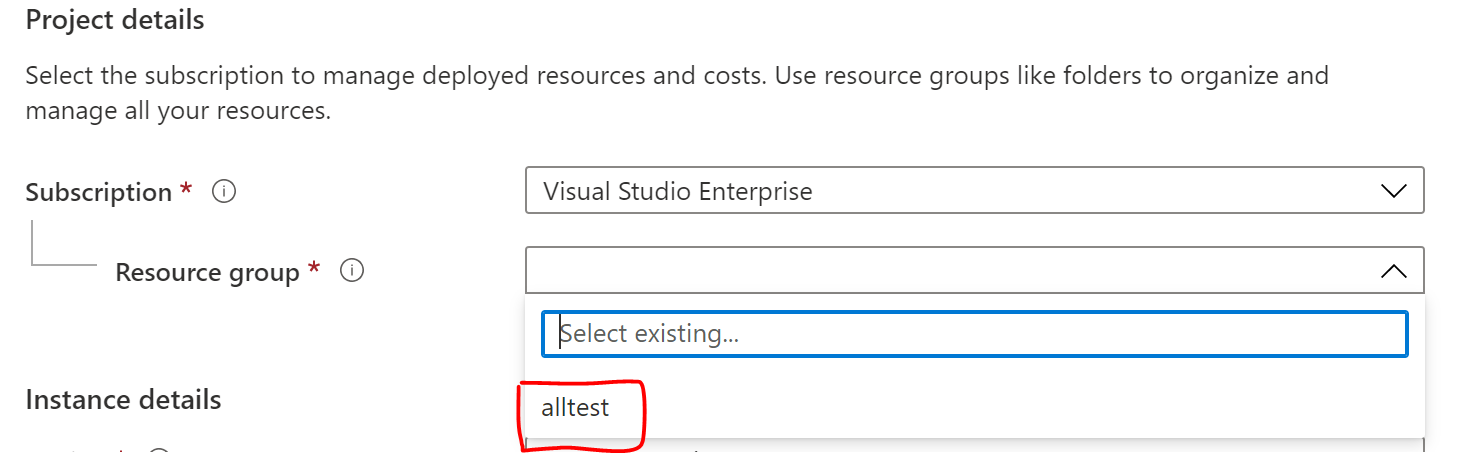
Task: Click the text cursor inside the Select existing box
Action: point(560,333)
